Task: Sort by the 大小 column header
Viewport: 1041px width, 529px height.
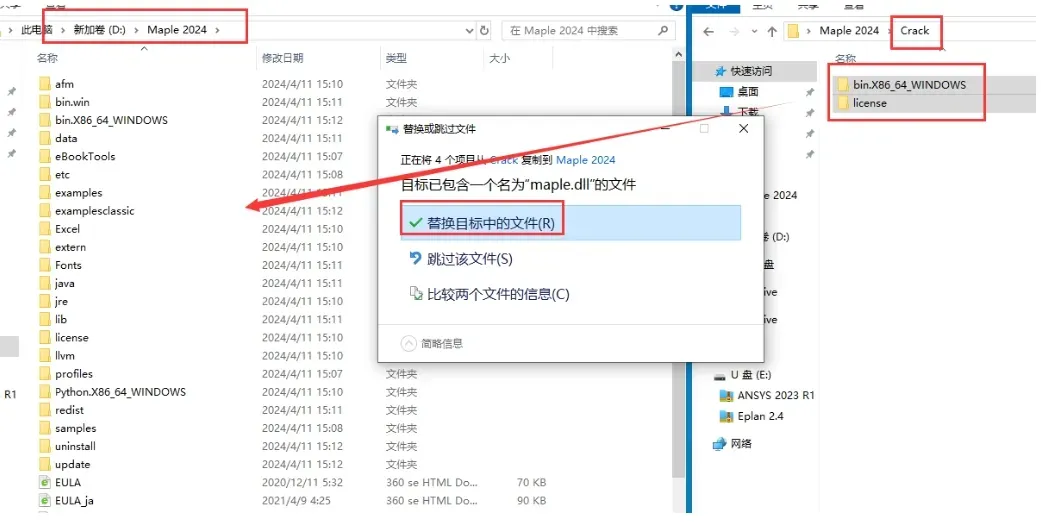Action: tap(499, 58)
